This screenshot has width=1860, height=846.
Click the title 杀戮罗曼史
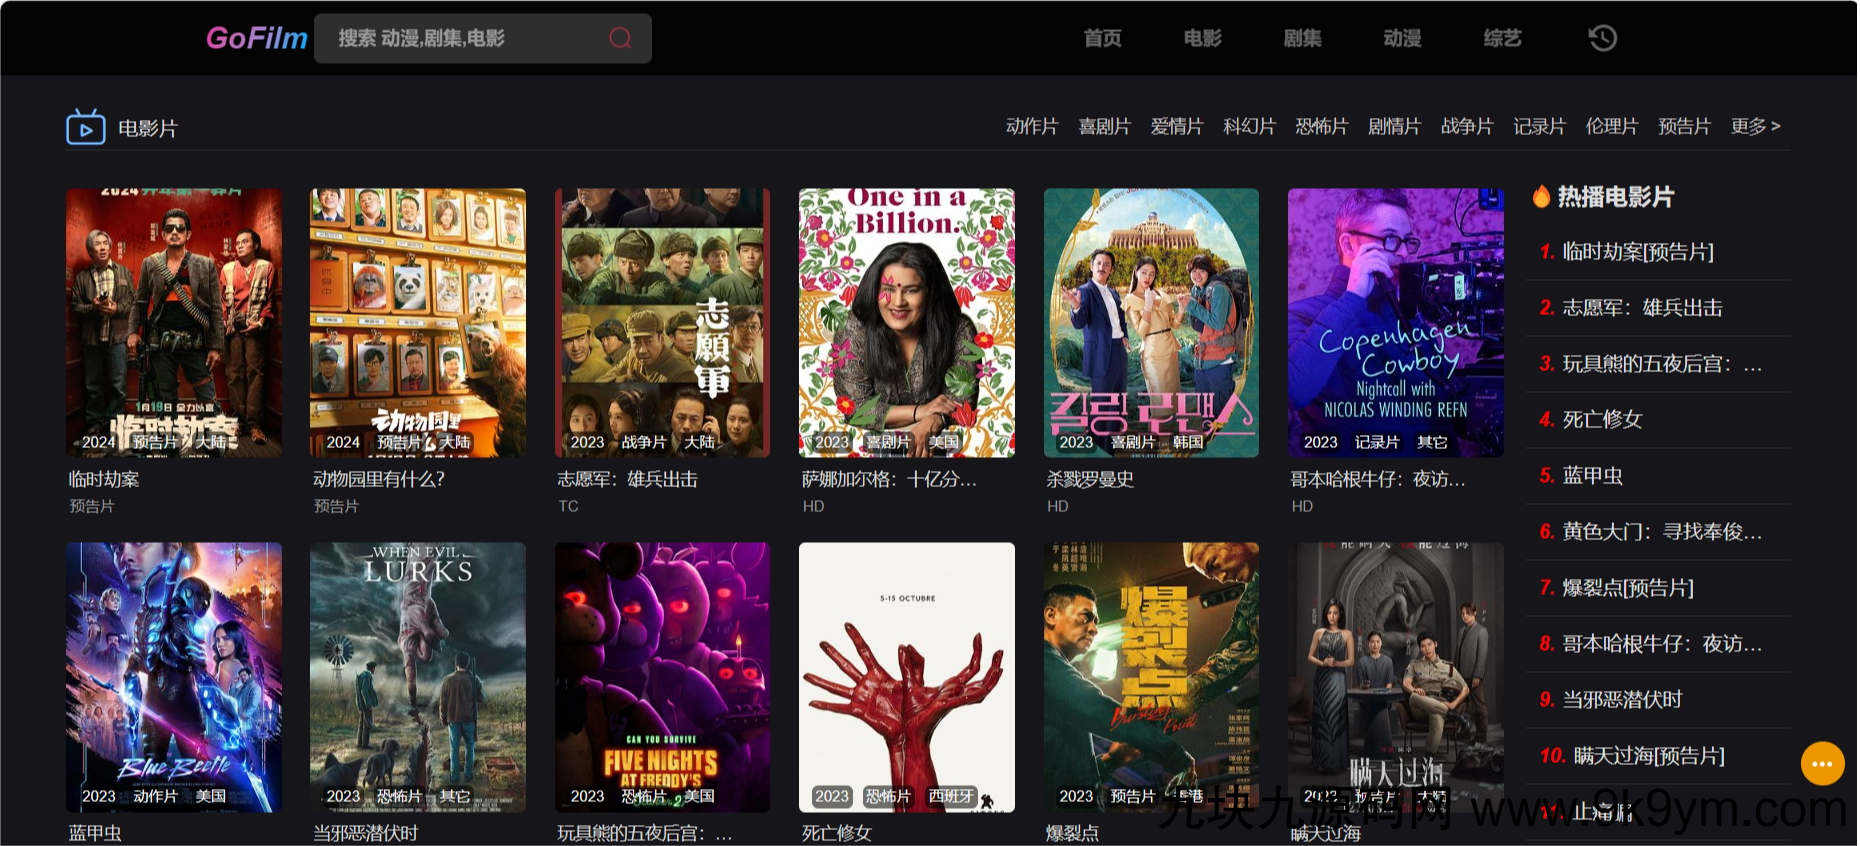[1090, 479]
